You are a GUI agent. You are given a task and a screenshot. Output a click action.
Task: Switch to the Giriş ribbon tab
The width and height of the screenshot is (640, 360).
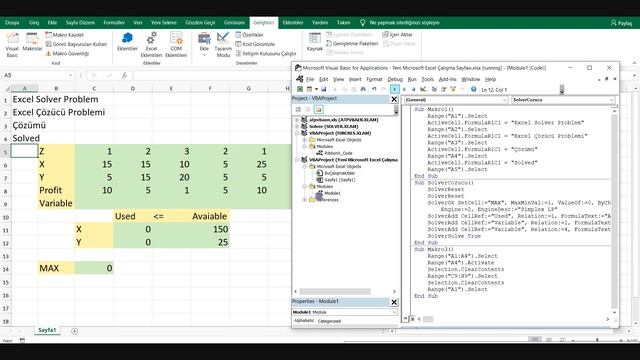coord(34,22)
